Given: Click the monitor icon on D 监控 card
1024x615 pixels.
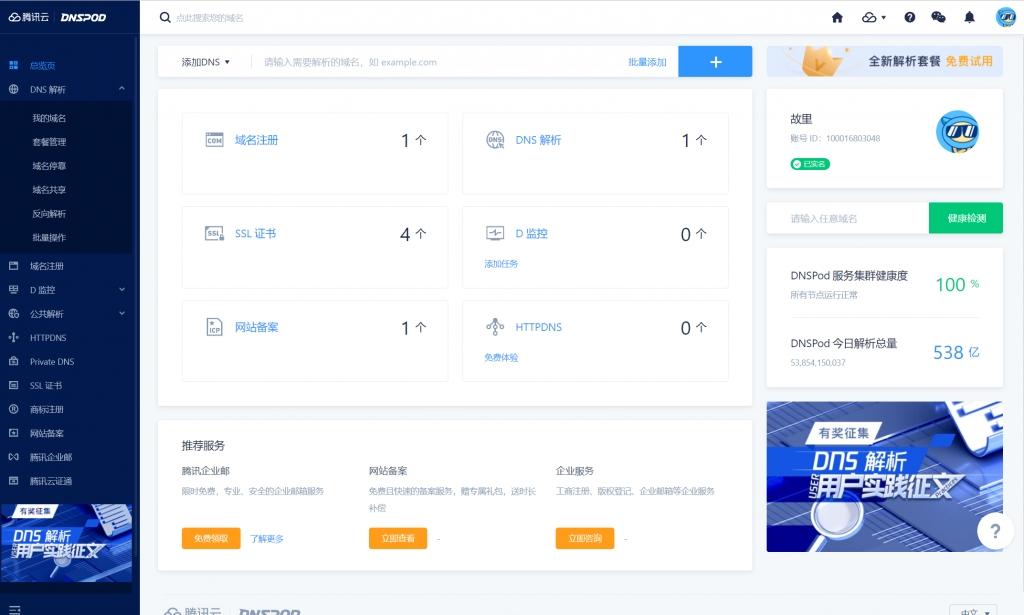Looking at the screenshot, I should (x=495, y=233).
